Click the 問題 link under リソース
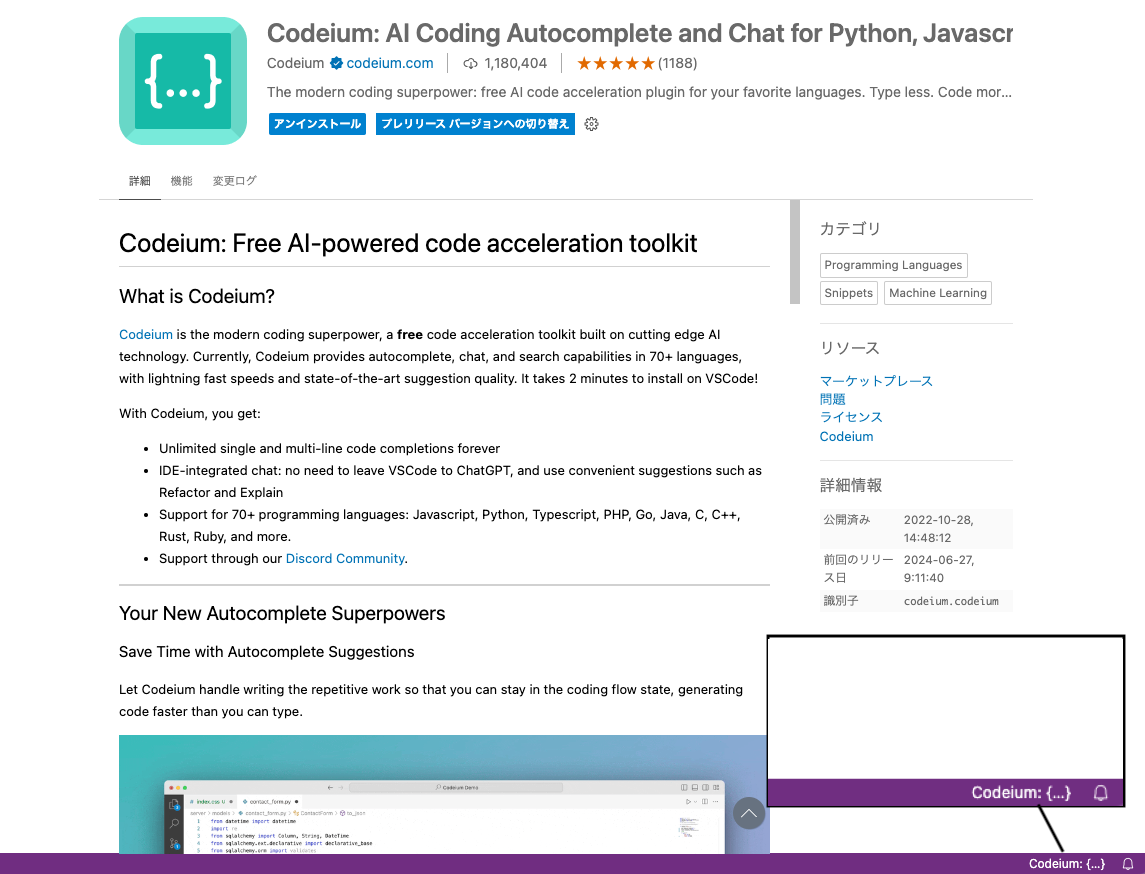 [x=832, y=399]
